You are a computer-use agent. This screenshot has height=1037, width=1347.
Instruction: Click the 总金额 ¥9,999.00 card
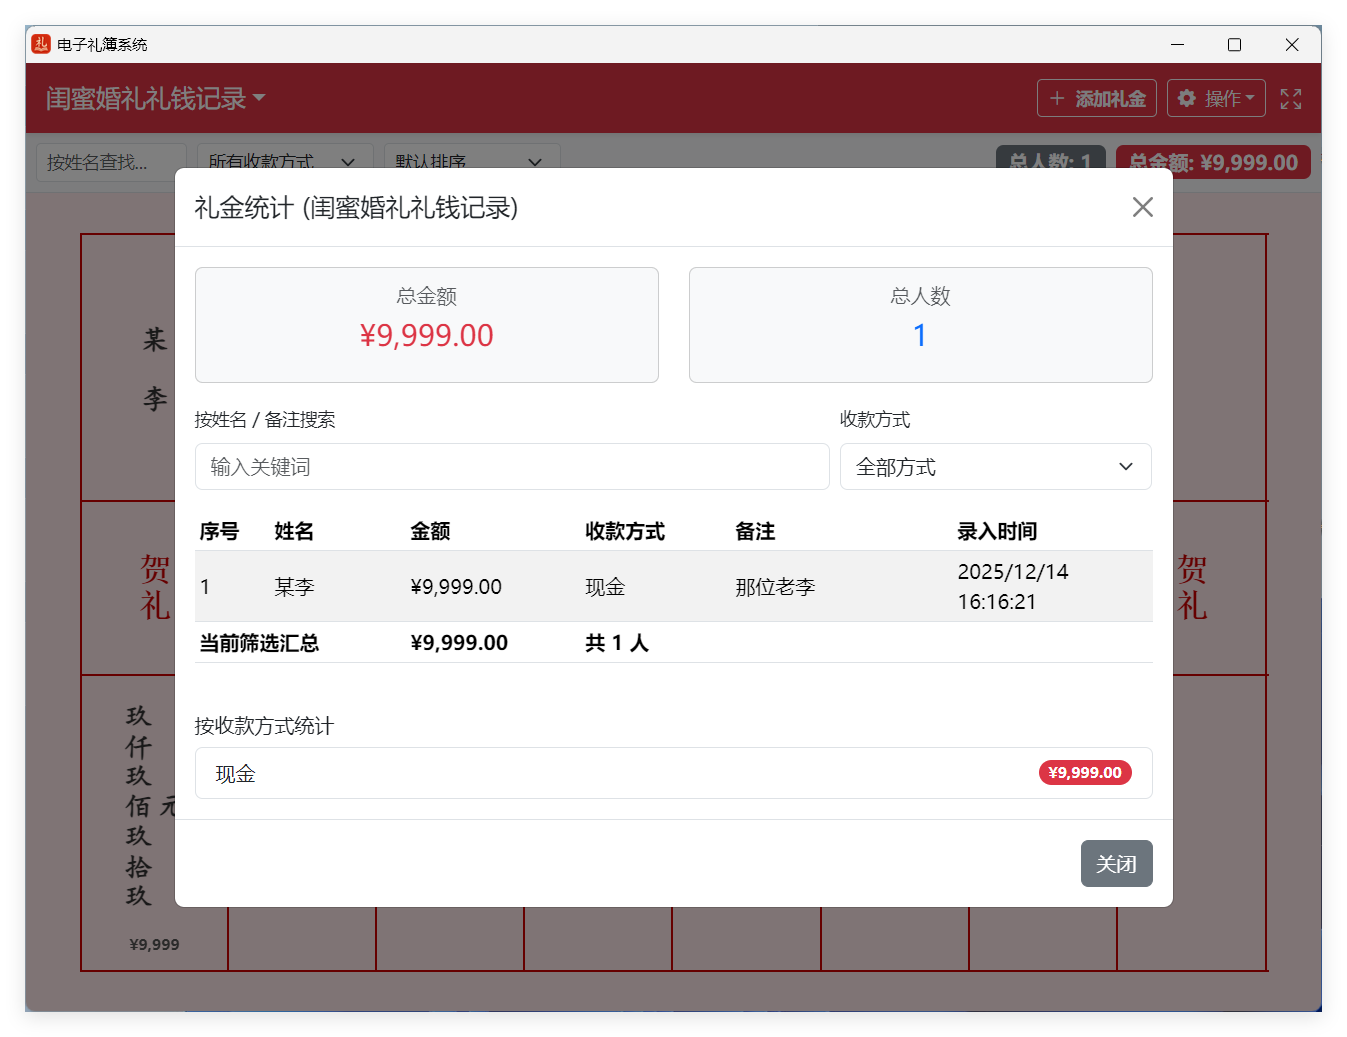point(427,324)
